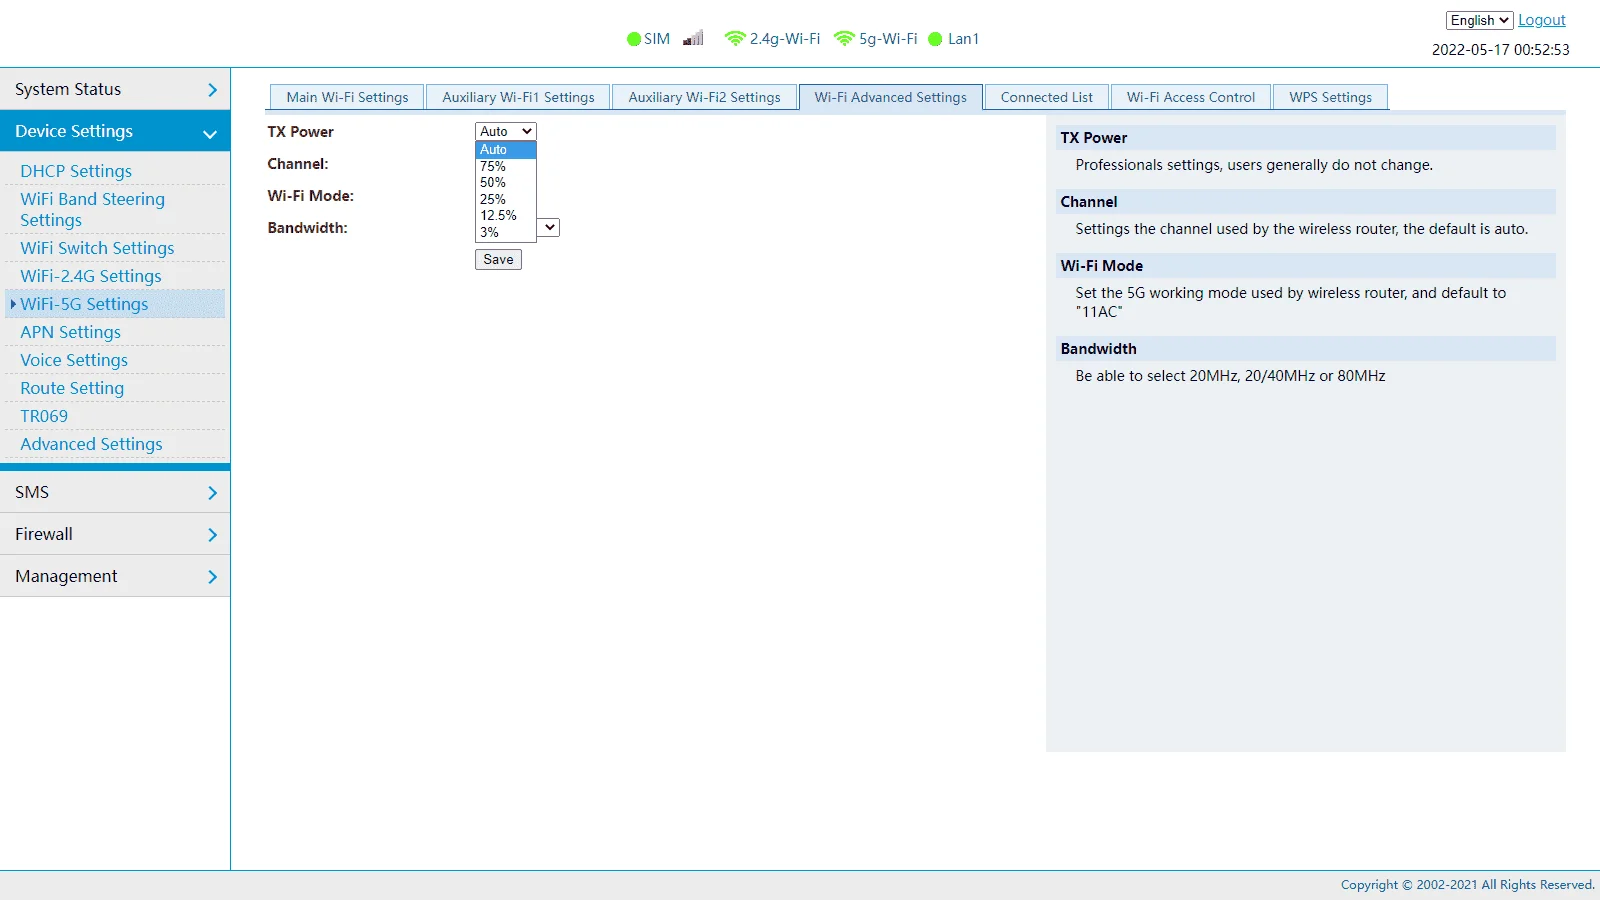Switch to Auxiliary Wi-Fi2 Settings tab

coord(704,97)
